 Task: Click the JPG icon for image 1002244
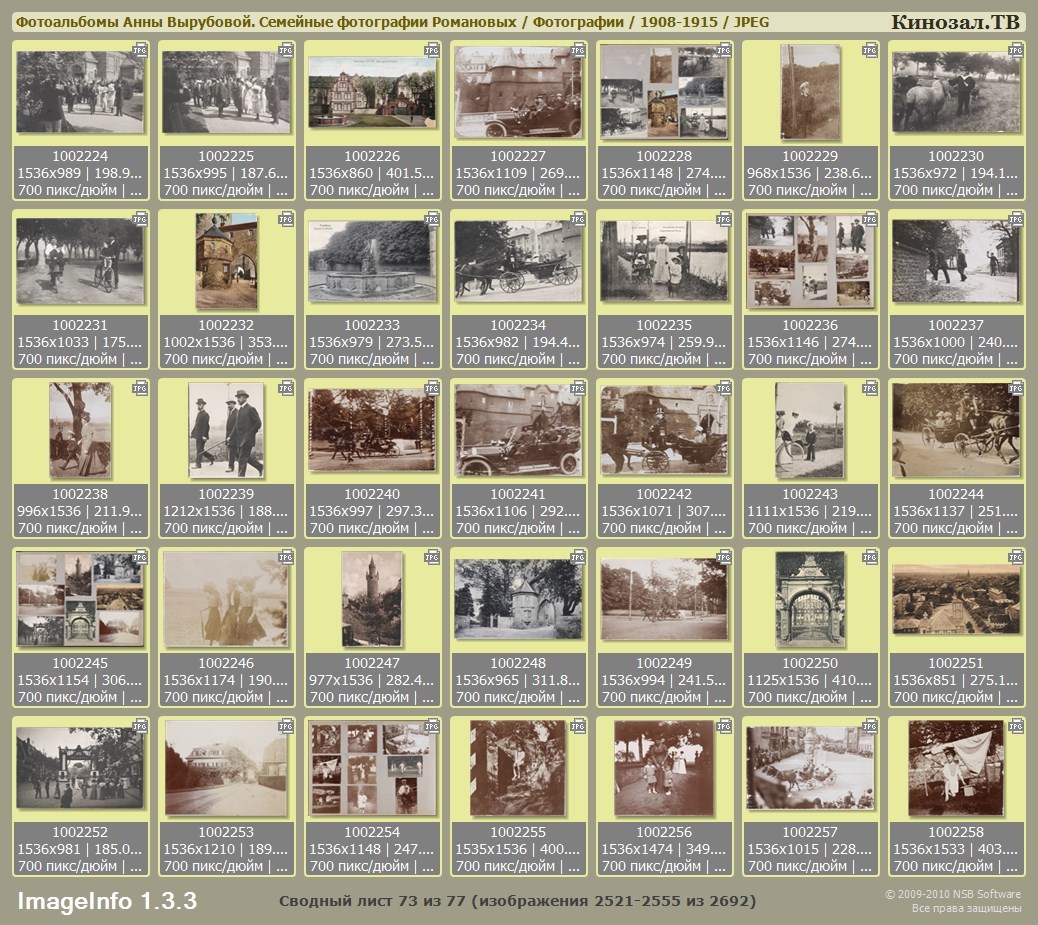(x=1016, y=387)
